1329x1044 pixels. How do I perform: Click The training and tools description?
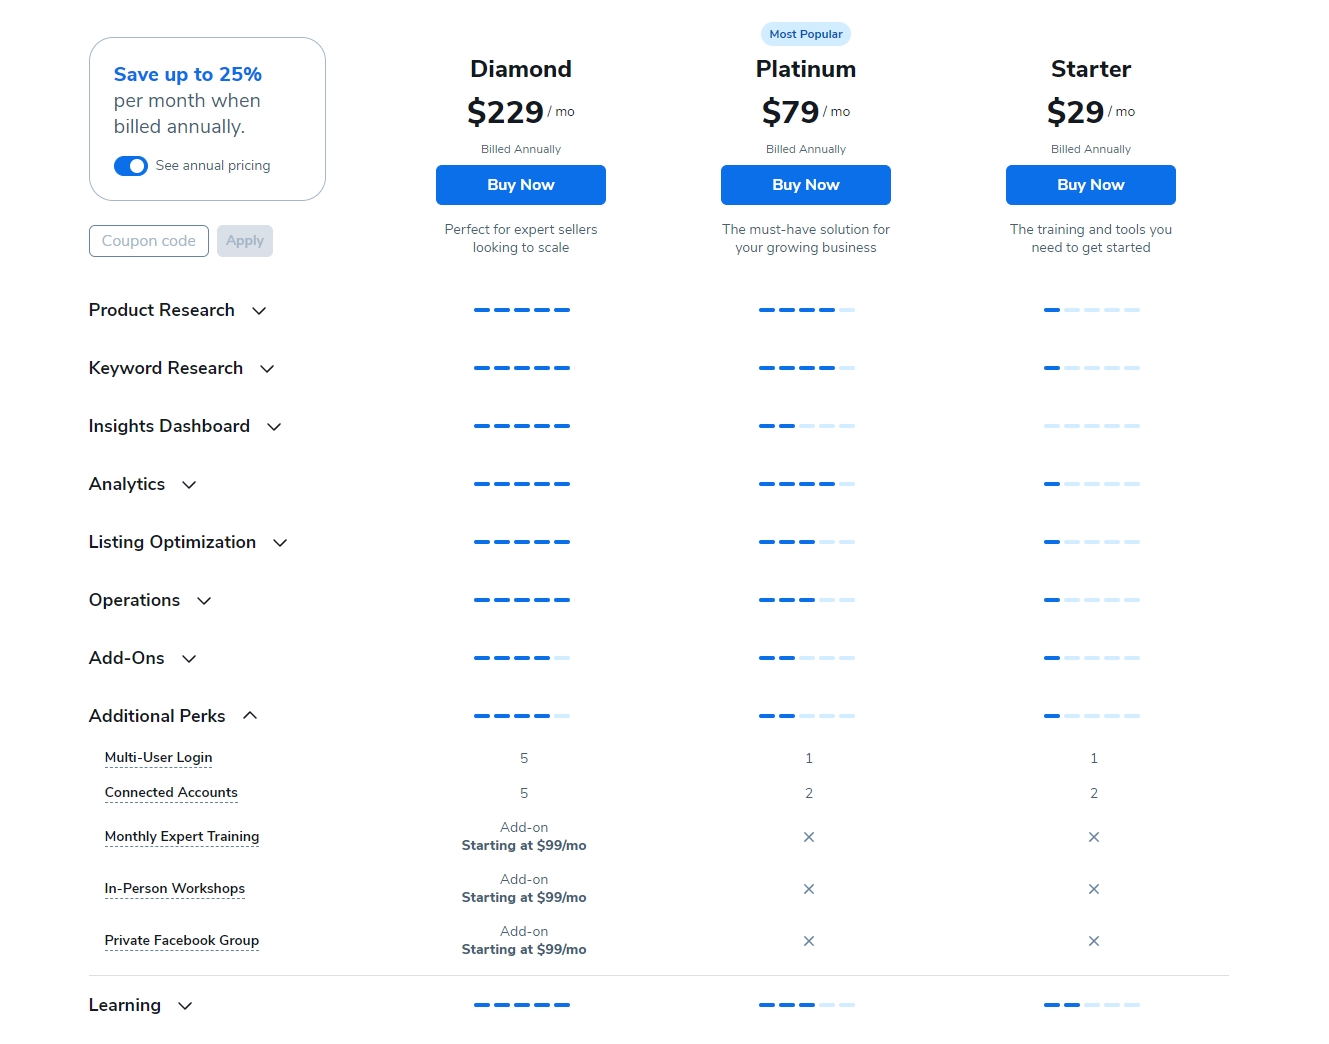[1091, 238]
